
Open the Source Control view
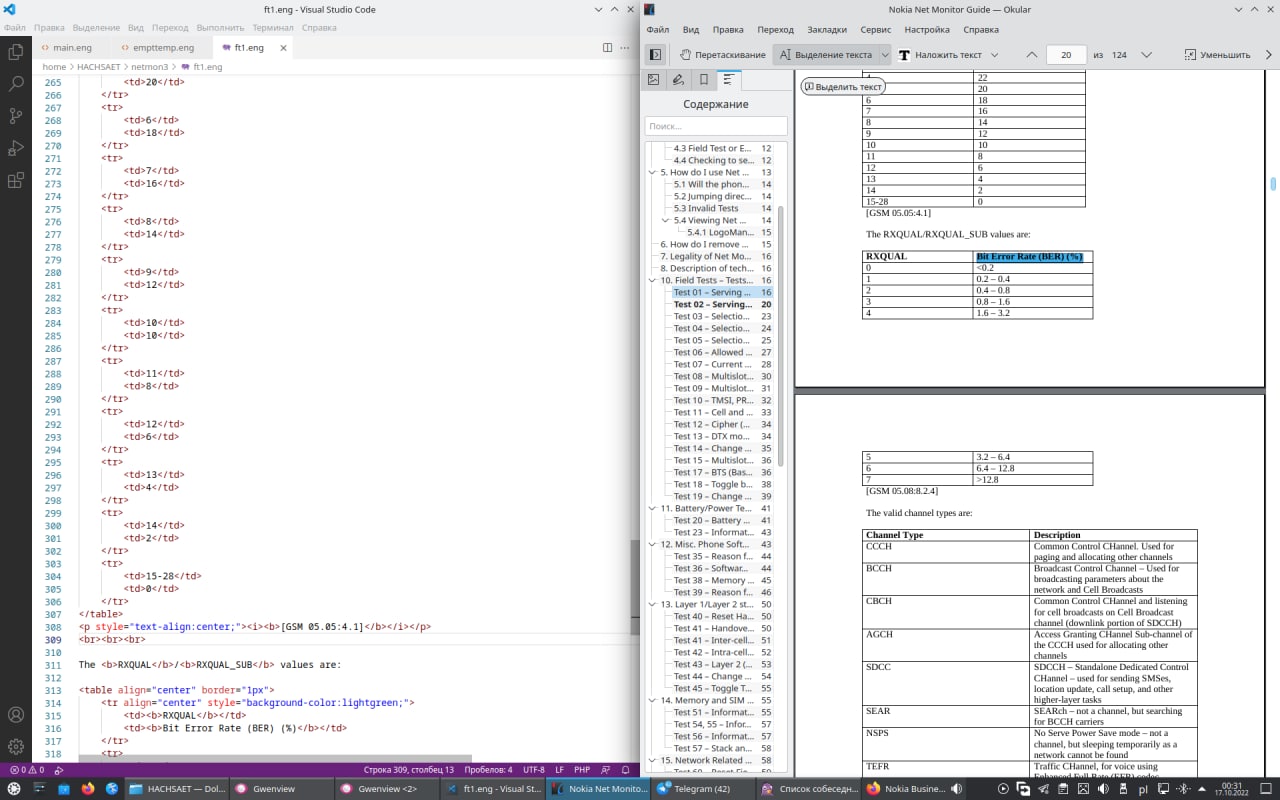click(16, 116)
